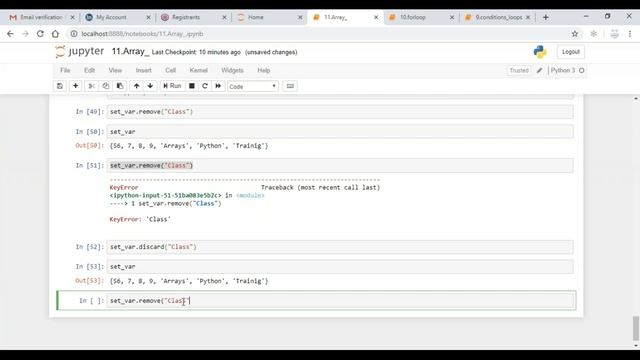The height and width of the screenshot is (360, 640).
Task: Move selected cell down arrow
Action: click(x=150, y=86)
